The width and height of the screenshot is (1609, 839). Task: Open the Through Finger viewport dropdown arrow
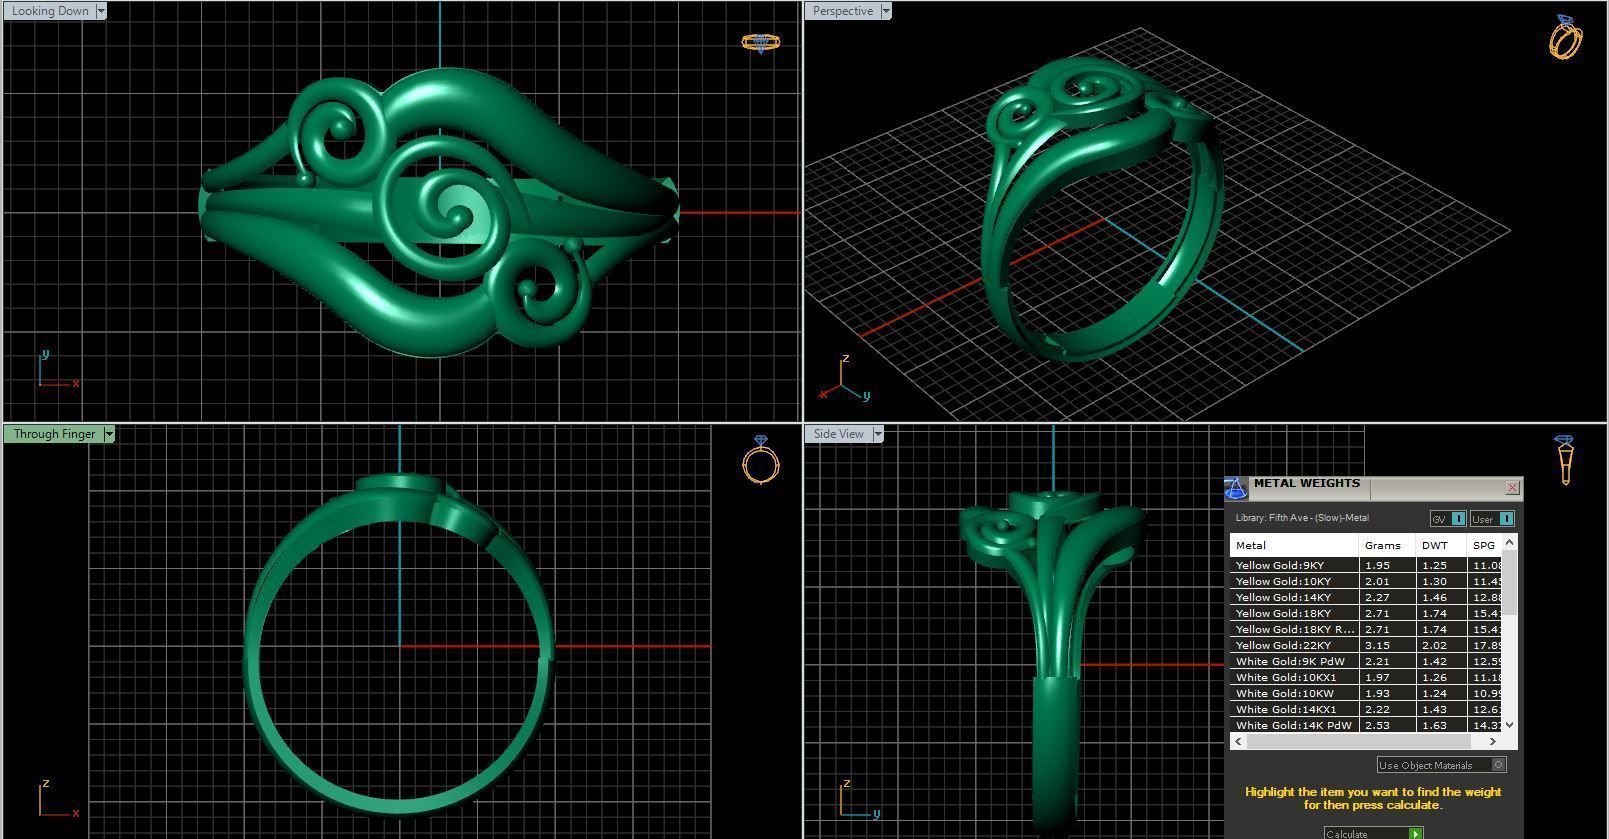pyautogui.click(x=109, y=434)
